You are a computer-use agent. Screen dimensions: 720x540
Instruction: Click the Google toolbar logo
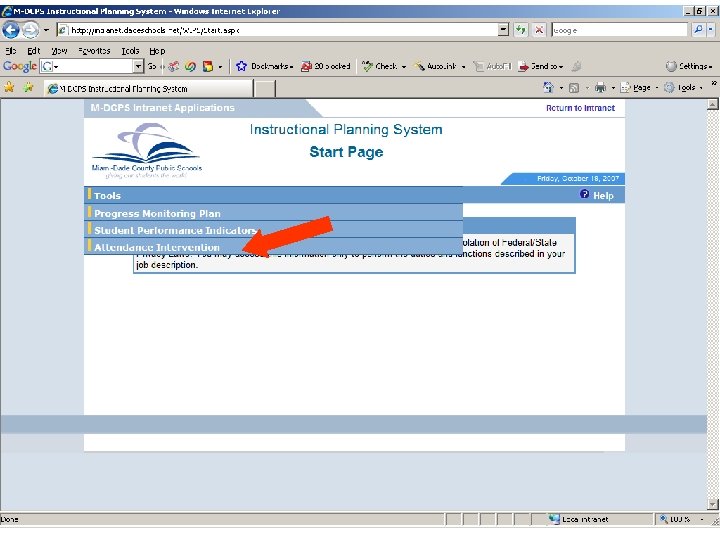pyautogui.click(x=20, y=67)
